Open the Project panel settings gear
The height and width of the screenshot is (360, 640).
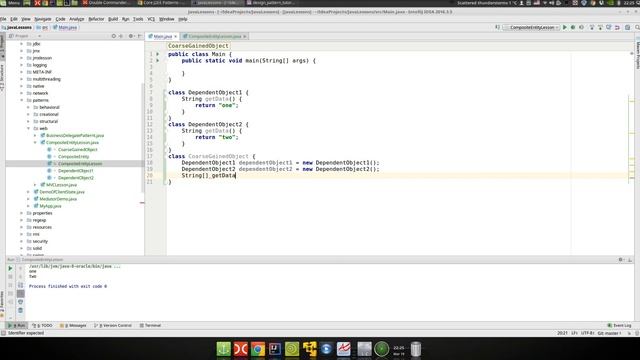pyautogui.click(x=131, y=36)
